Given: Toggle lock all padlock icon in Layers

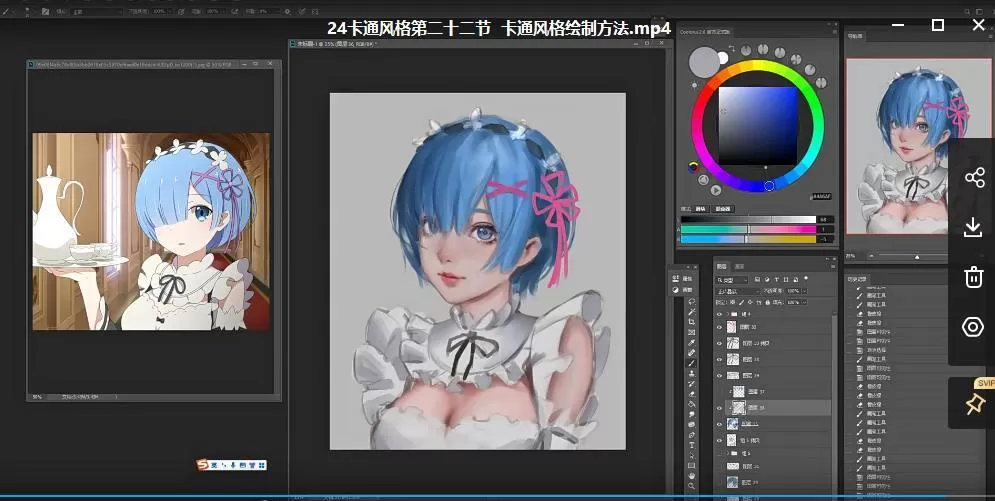Looking at the screenshot, I should pos(767,303).
